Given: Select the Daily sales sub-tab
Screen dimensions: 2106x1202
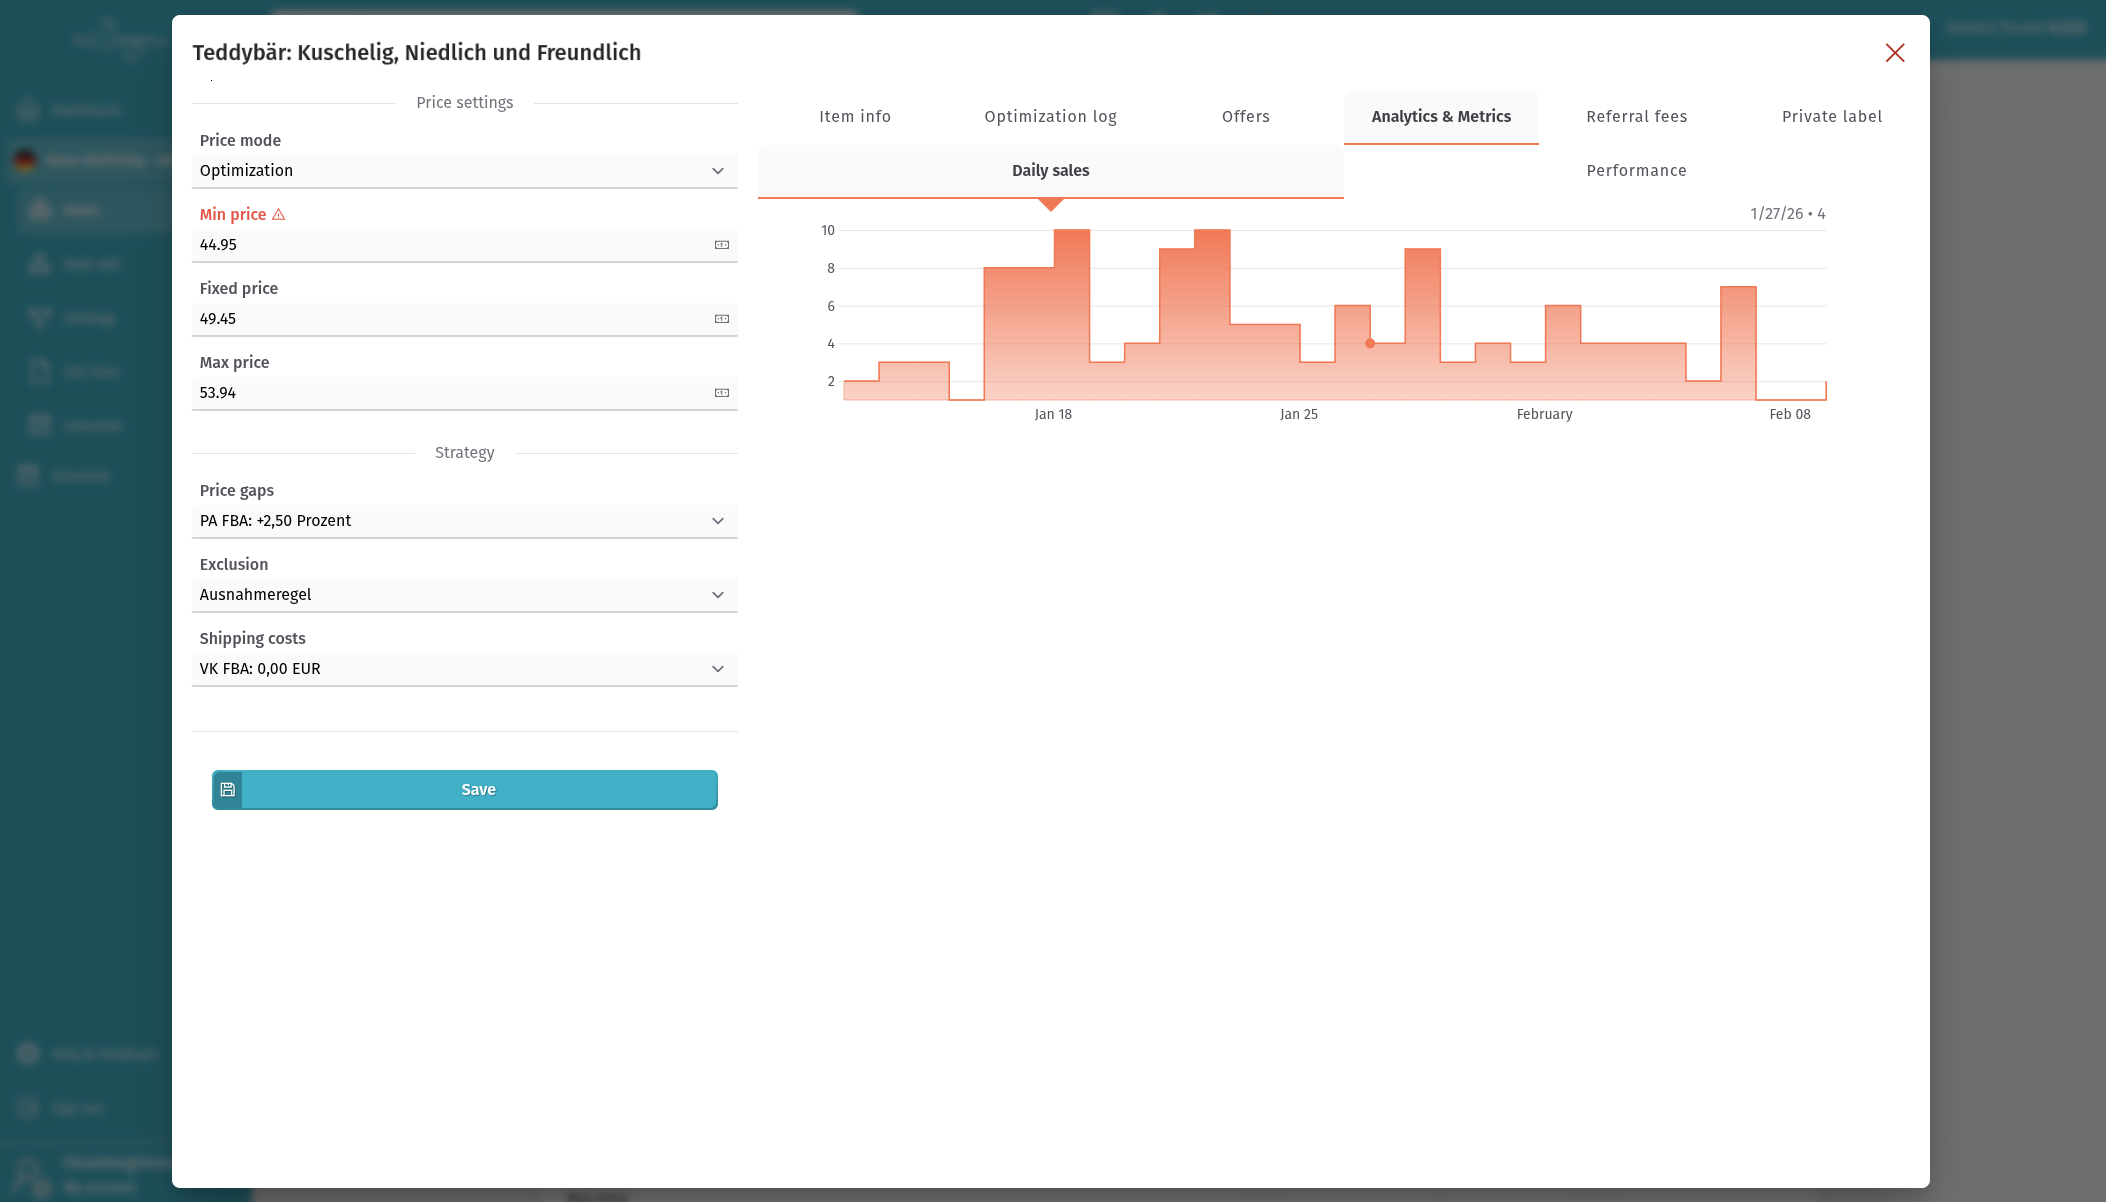Looking at the screenshot, I should click(x=1050, y=170).
